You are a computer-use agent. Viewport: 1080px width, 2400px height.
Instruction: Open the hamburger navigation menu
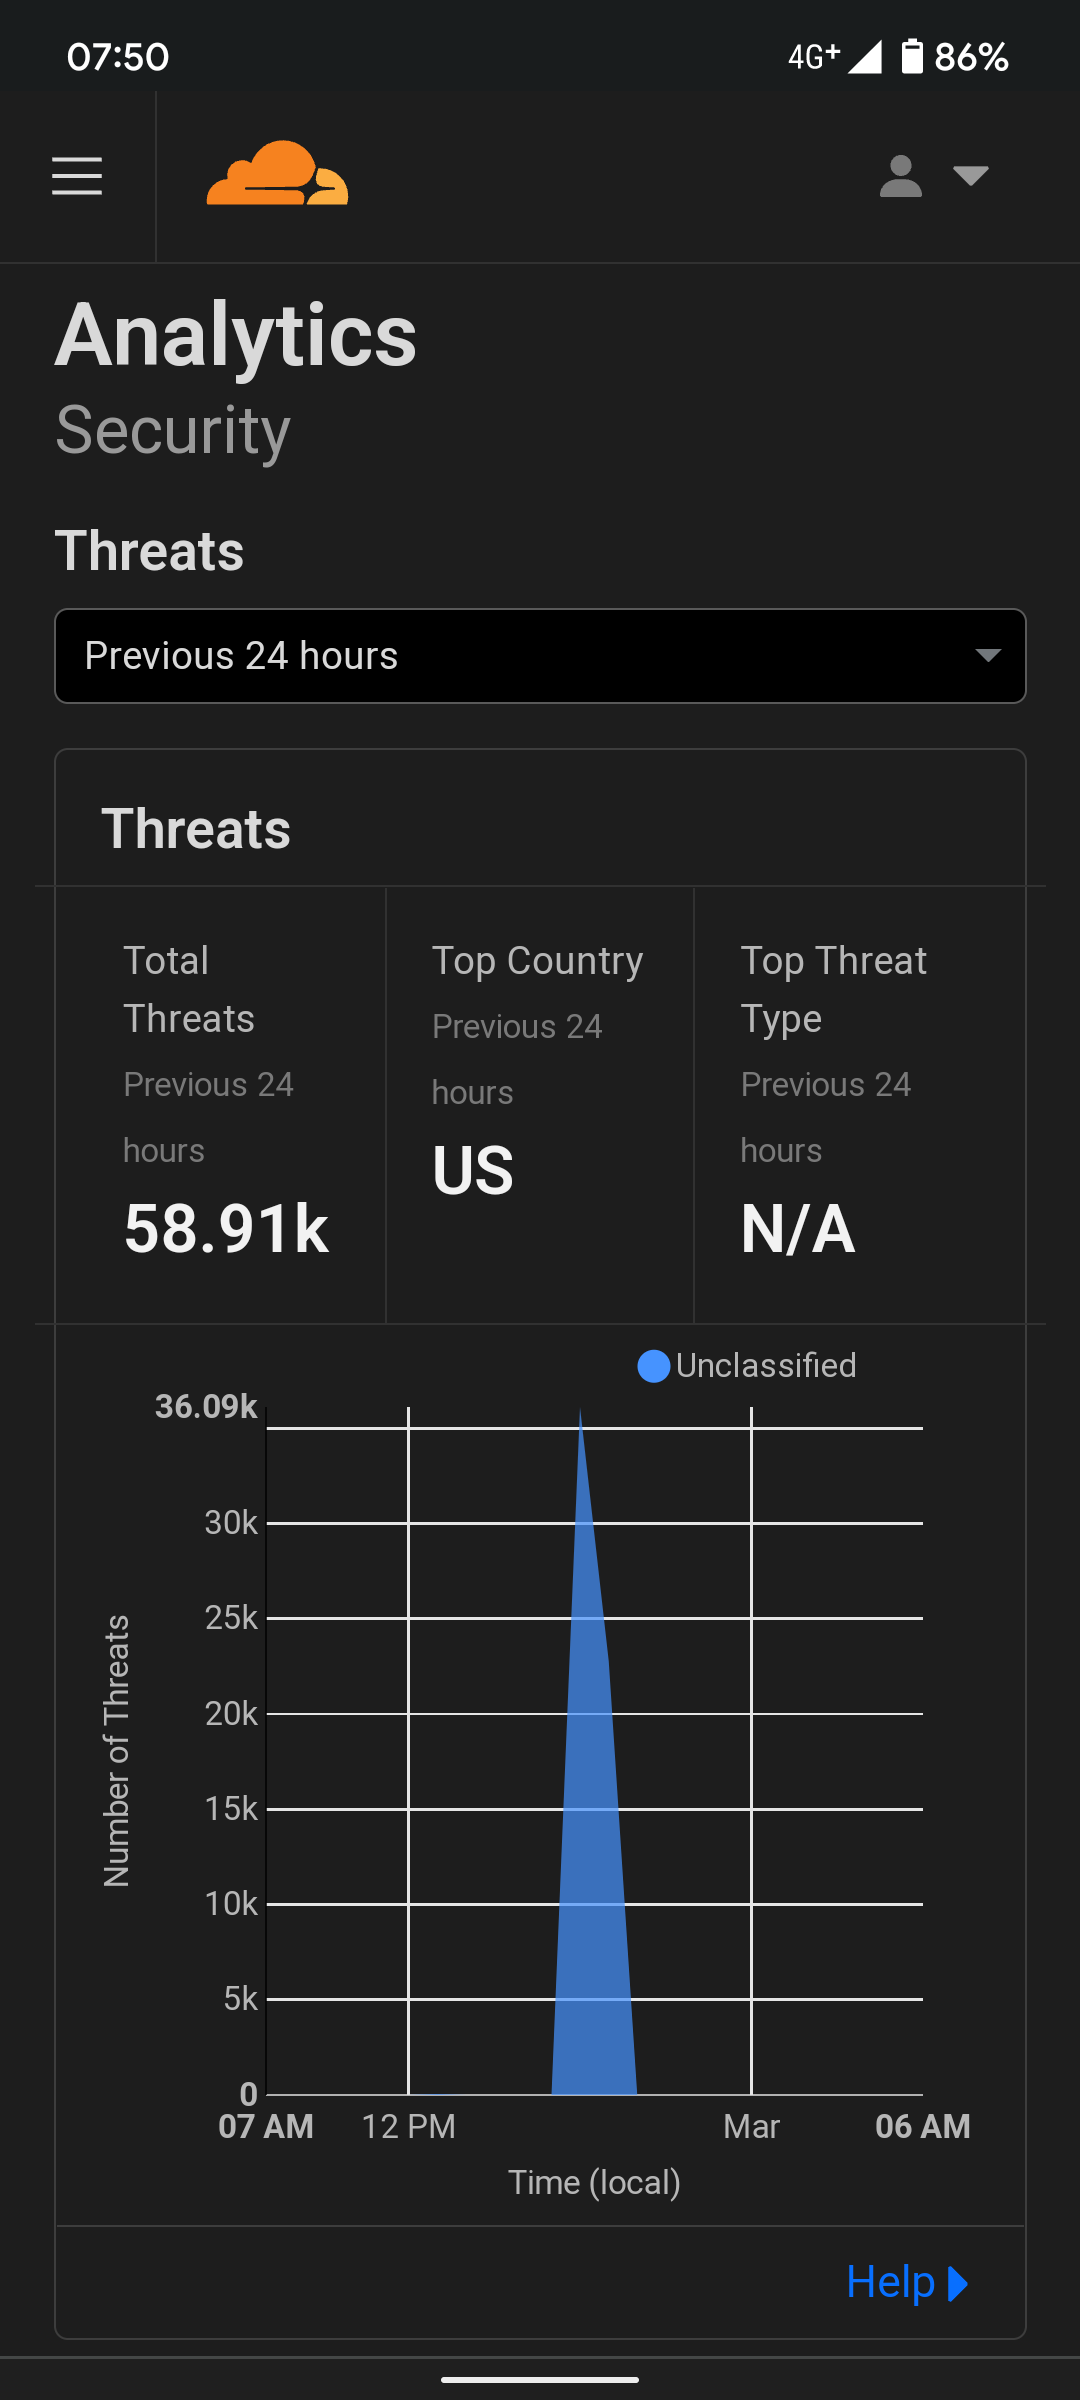[x=77, y=176]
